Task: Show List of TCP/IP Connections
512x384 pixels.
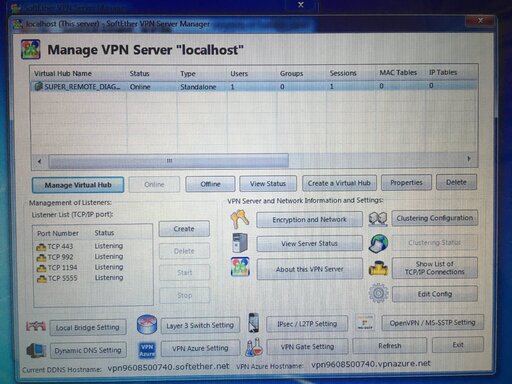Action: click(x=435, y=268)
